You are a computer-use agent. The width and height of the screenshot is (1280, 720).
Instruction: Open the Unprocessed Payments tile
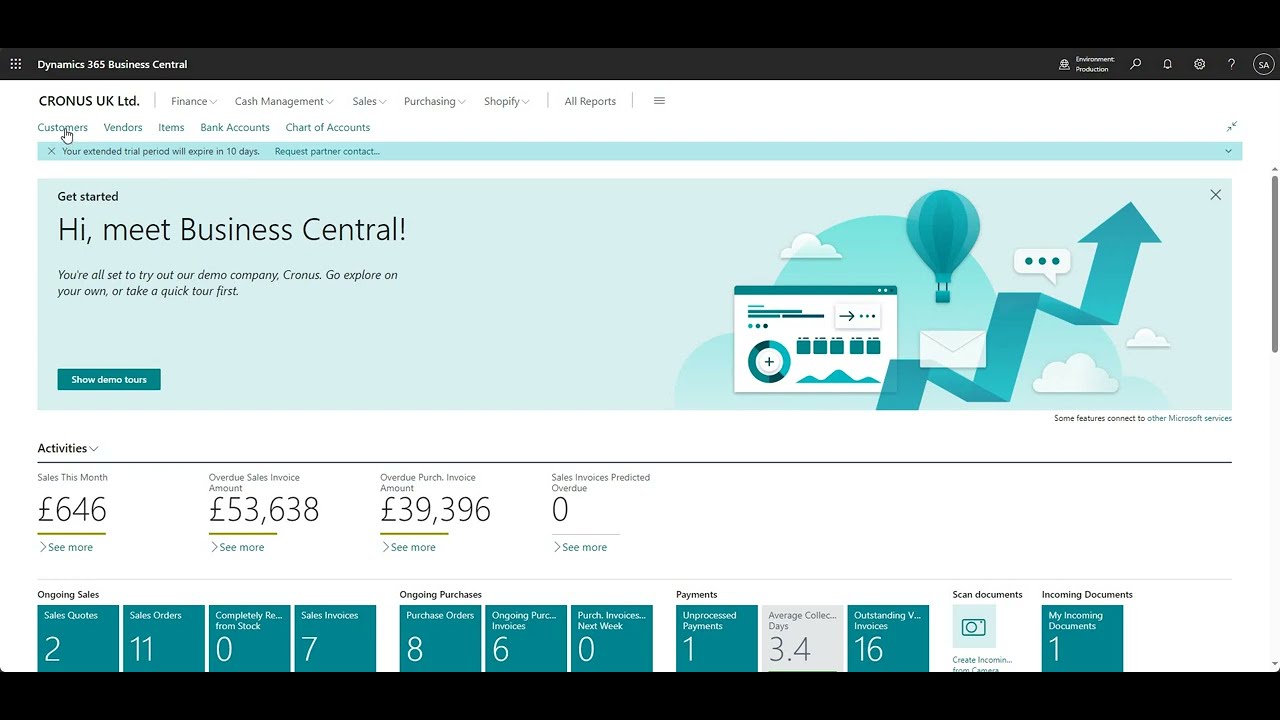tap(717, 638)
